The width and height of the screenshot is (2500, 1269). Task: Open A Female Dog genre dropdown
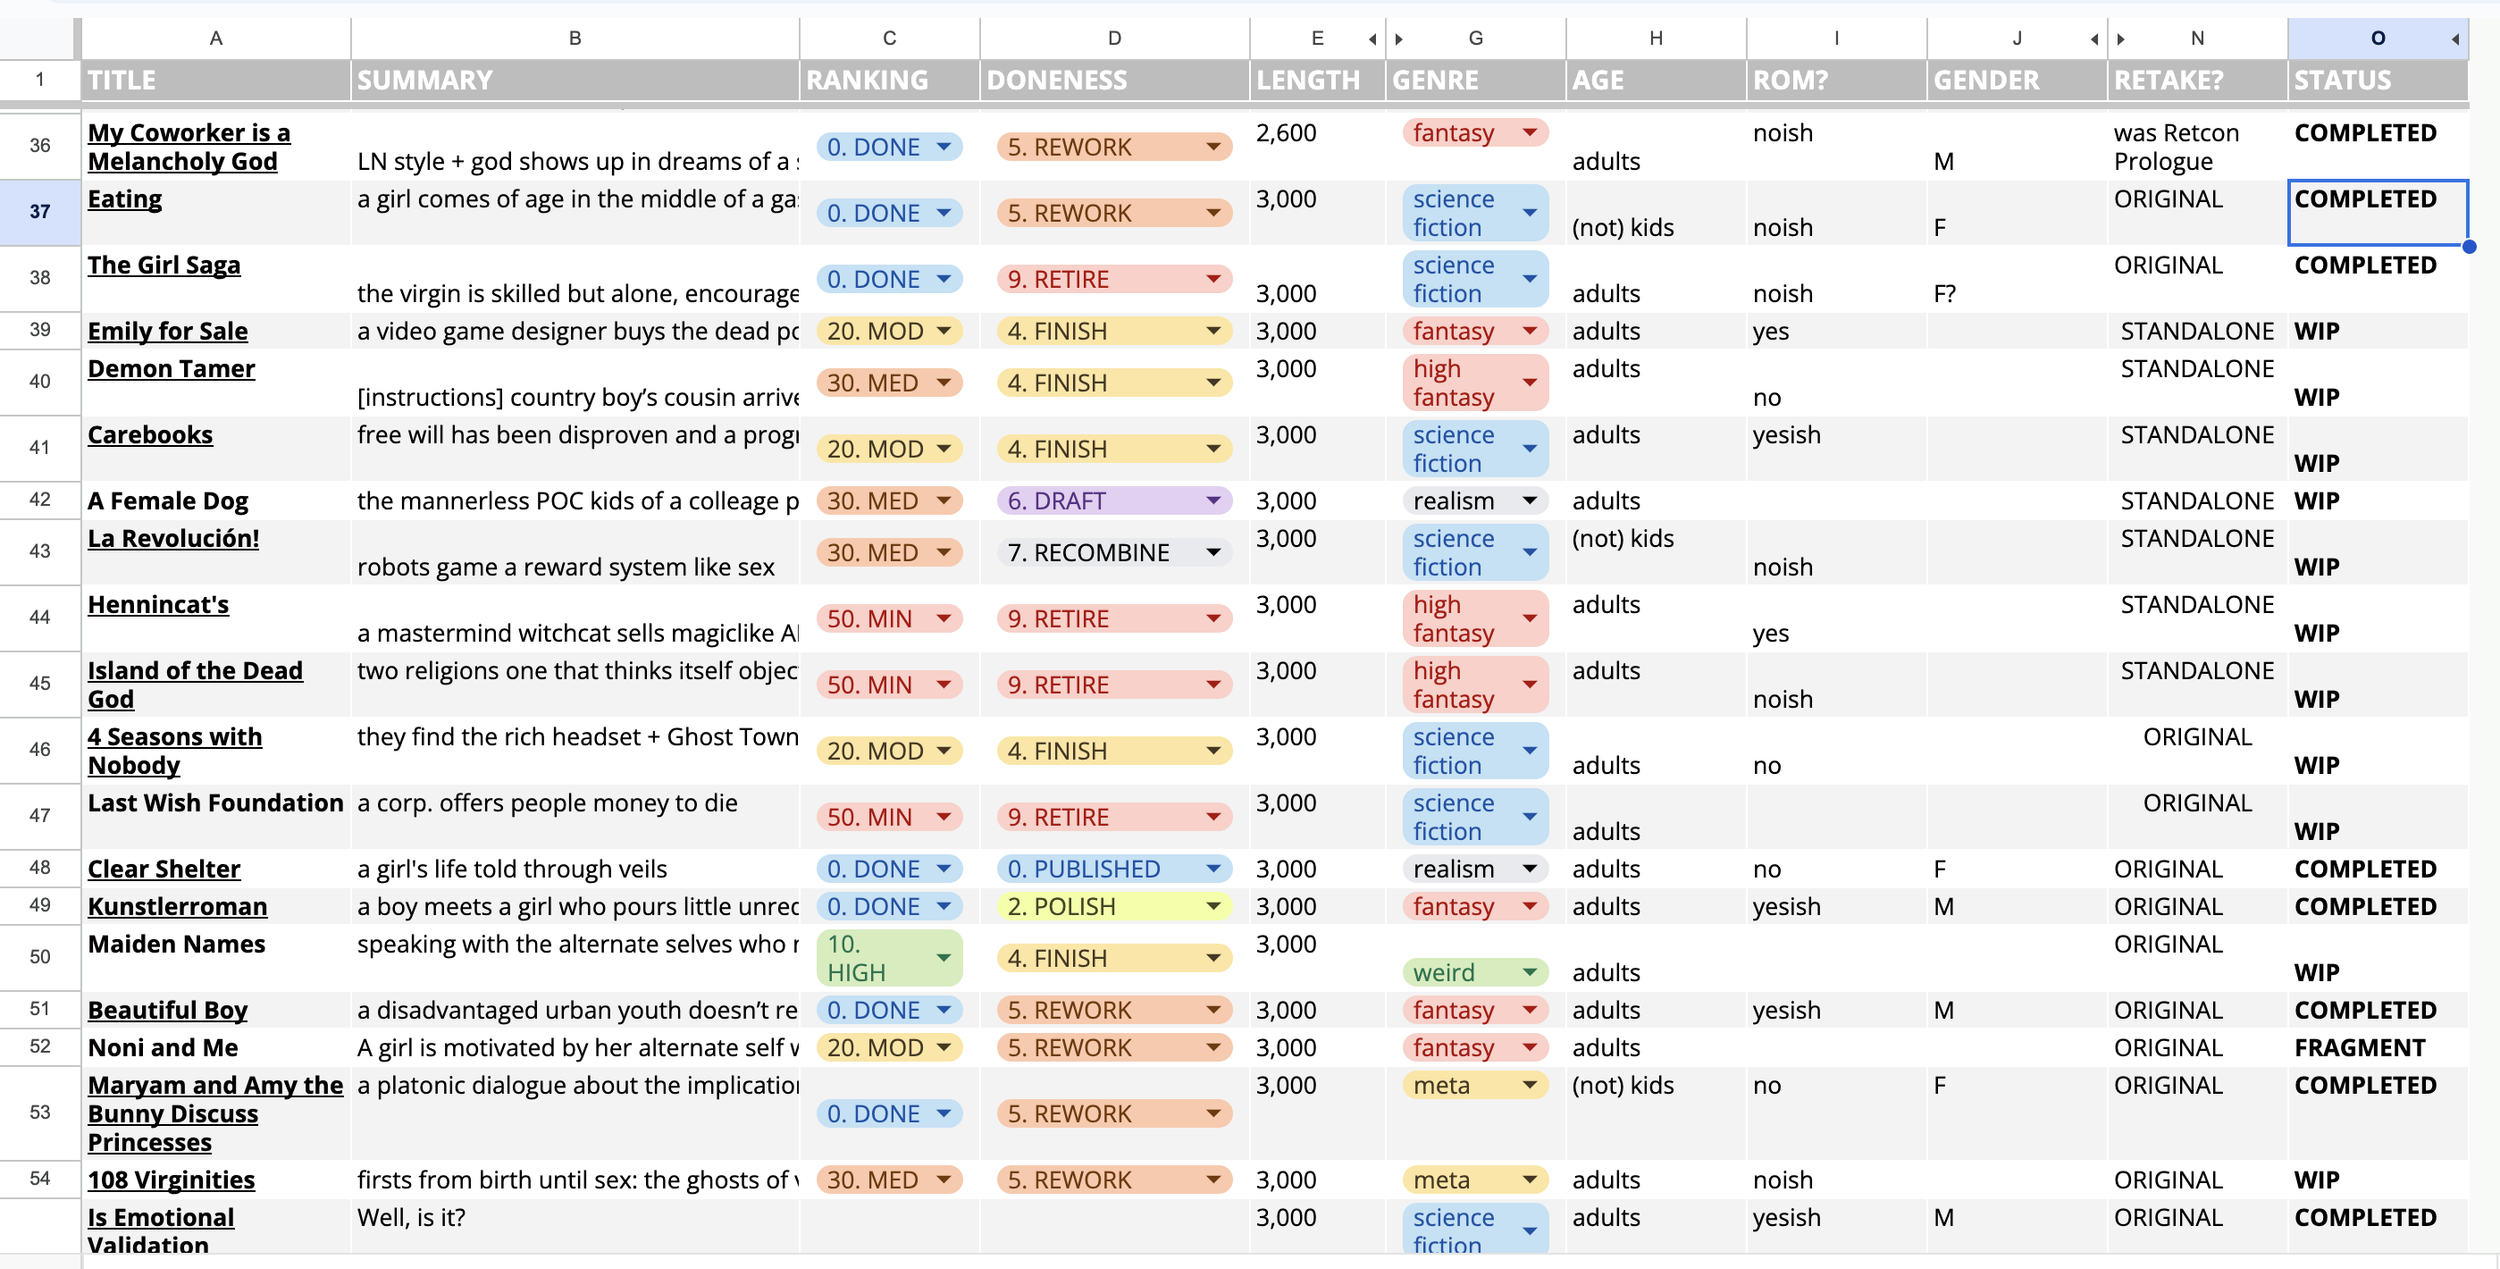[1529, 501]
